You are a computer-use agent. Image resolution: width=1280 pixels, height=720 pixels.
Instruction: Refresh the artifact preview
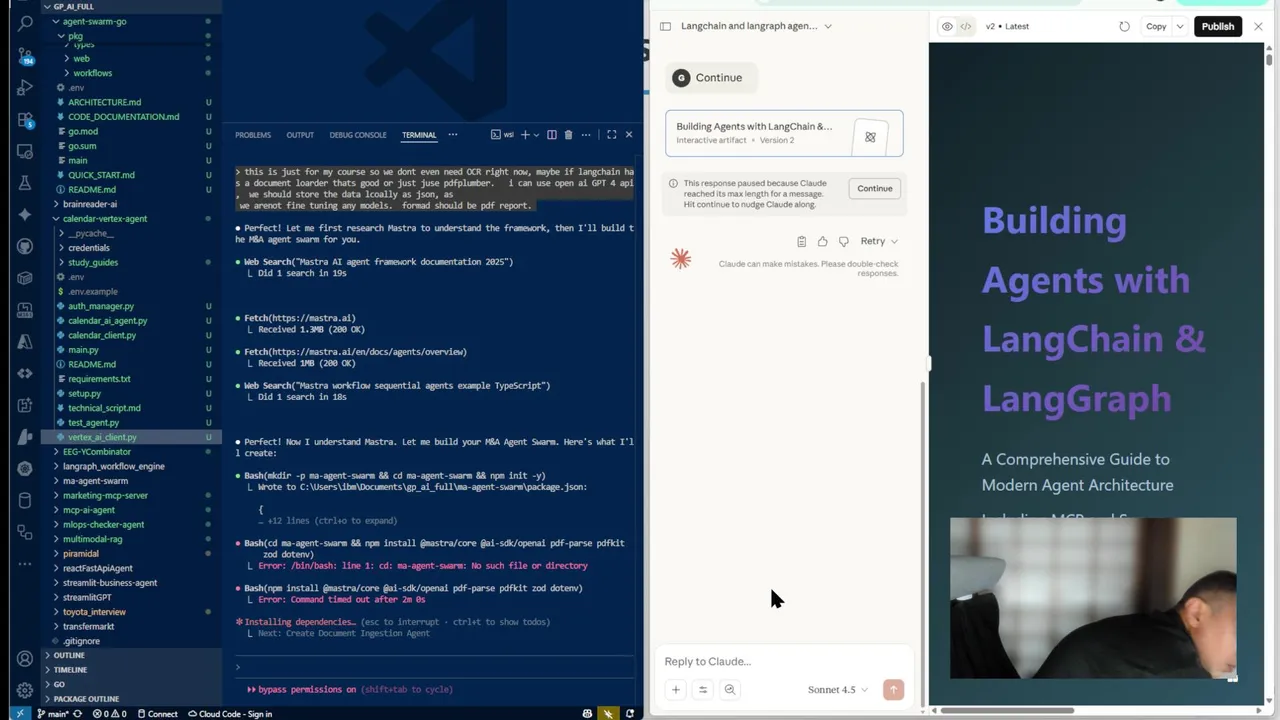point(1124,26)
